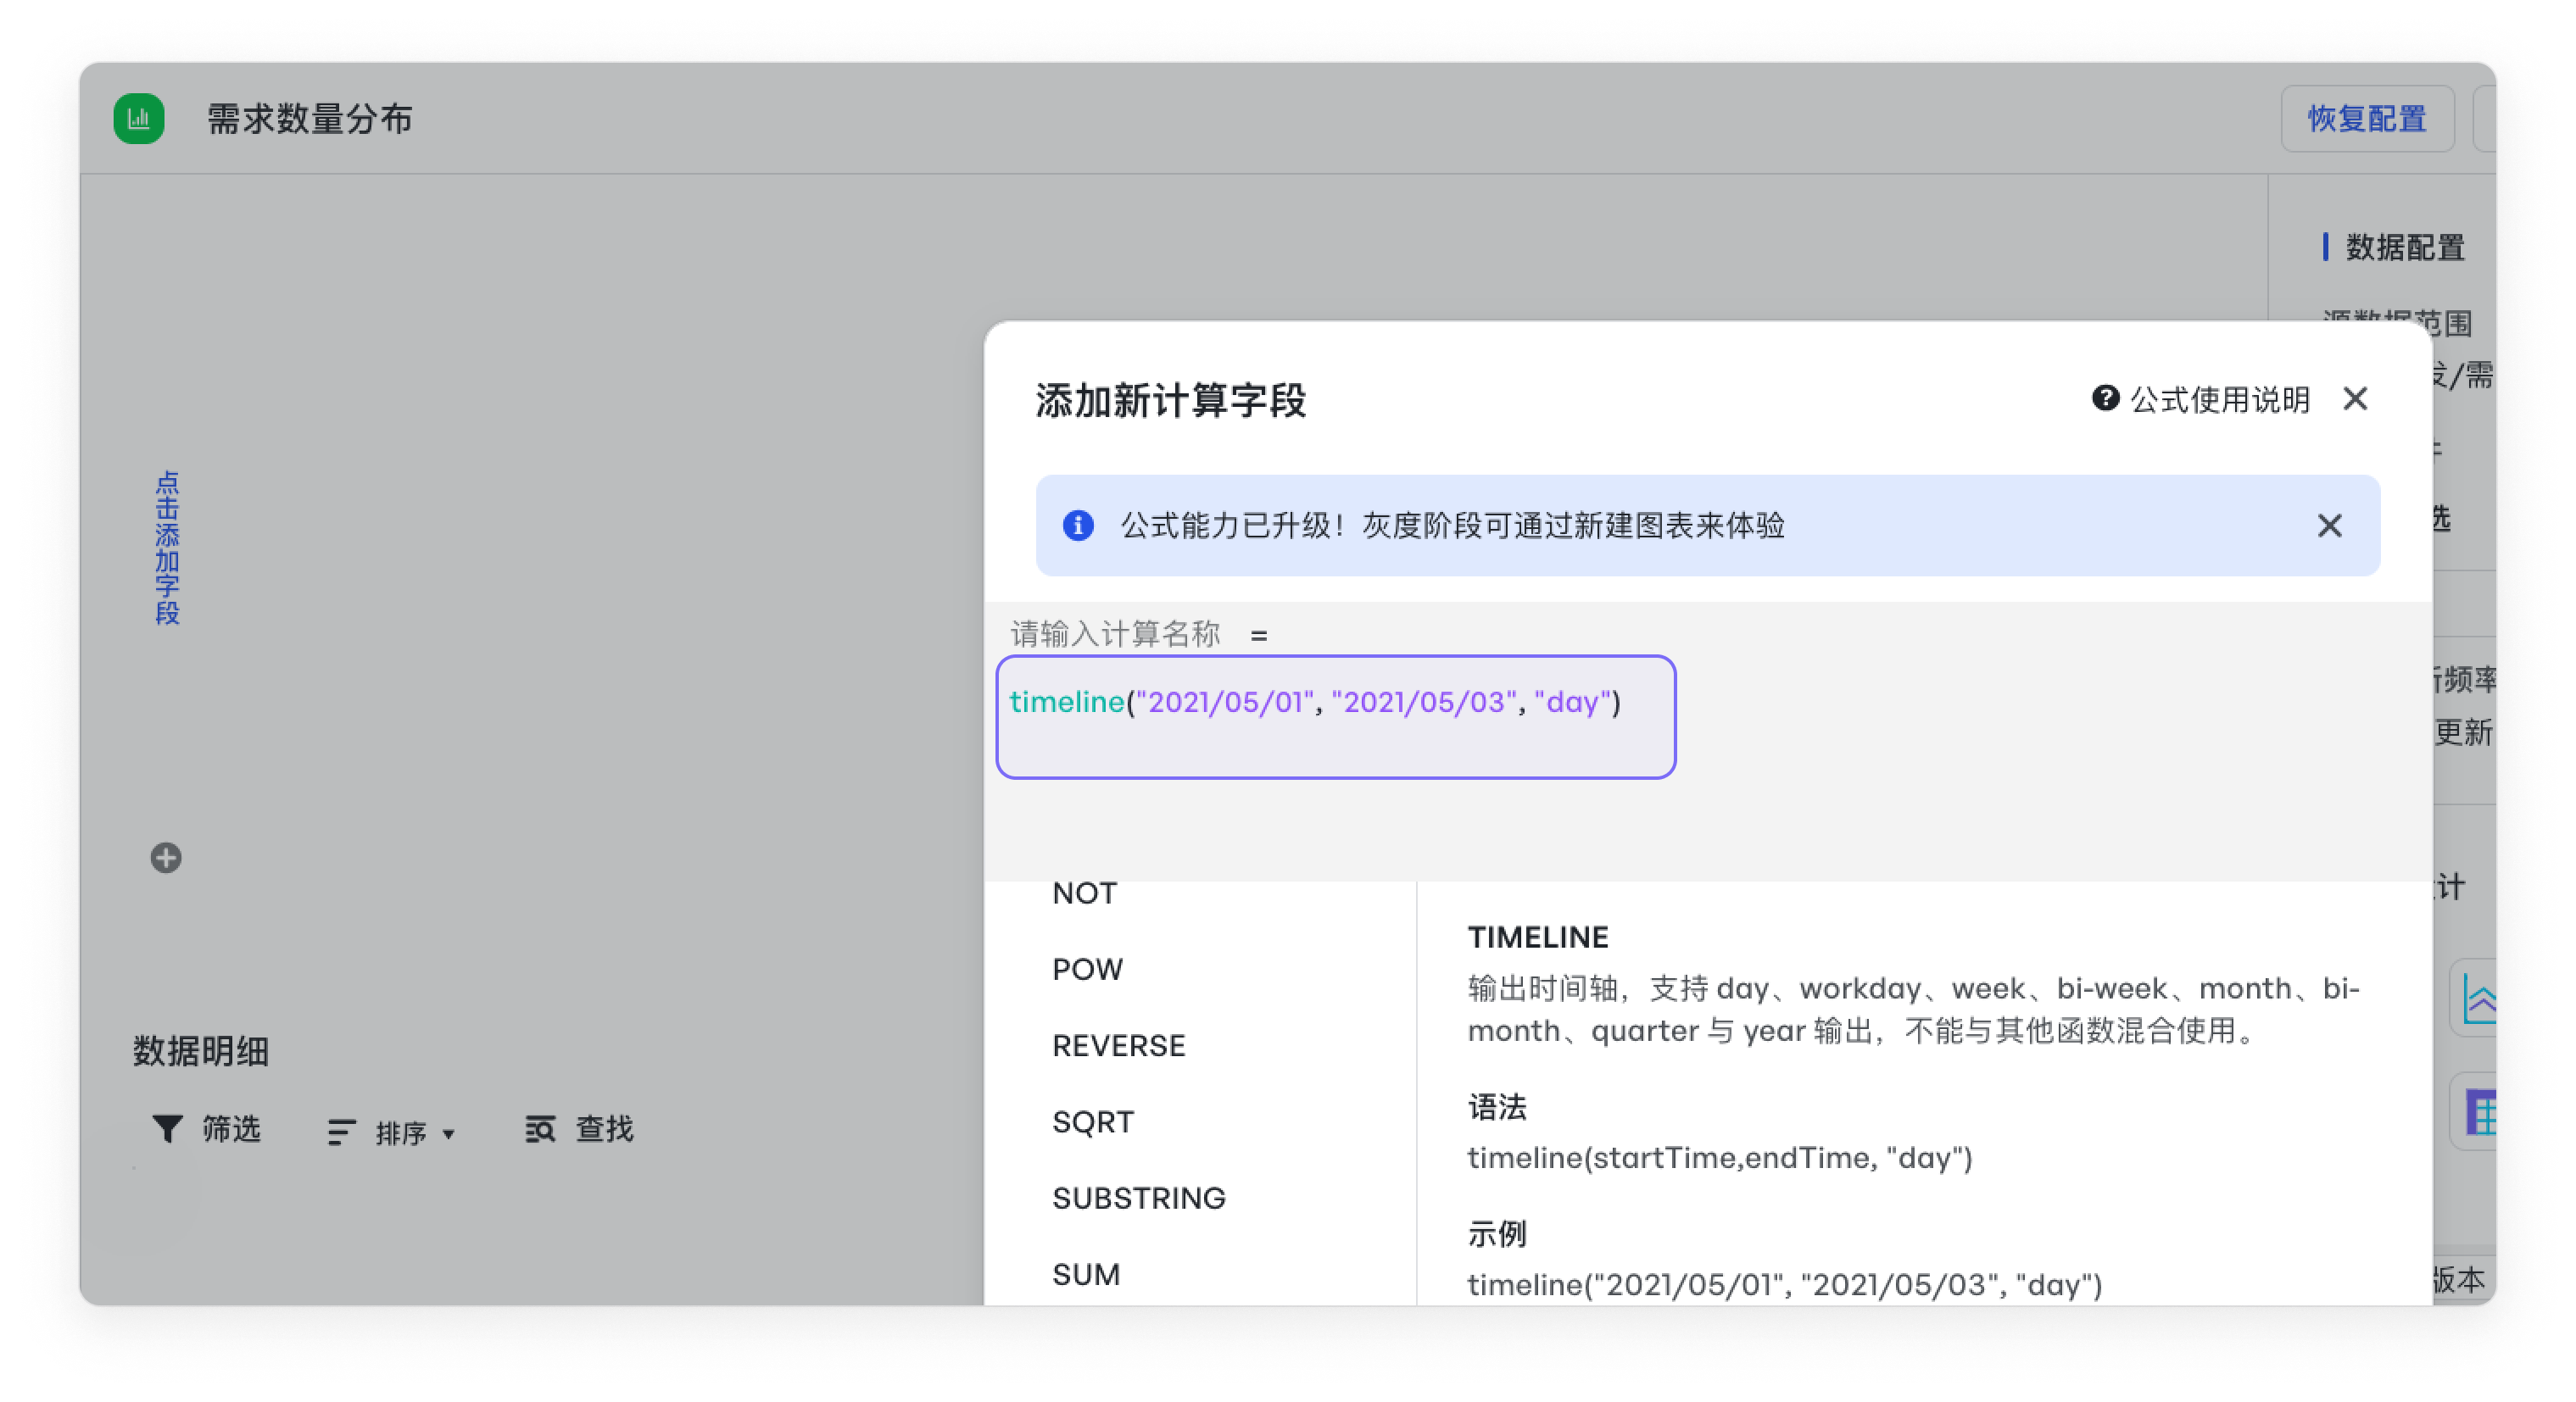Viewport: 2576px width, 1402px height.
Task: Click the example timeline("2021/05/01"...) text
Action: point(1784,1284)
